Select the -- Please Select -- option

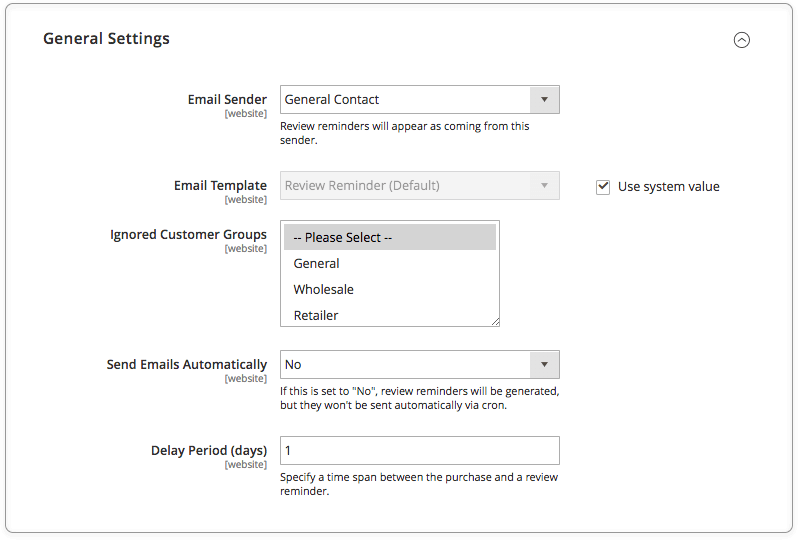point(390,237)
